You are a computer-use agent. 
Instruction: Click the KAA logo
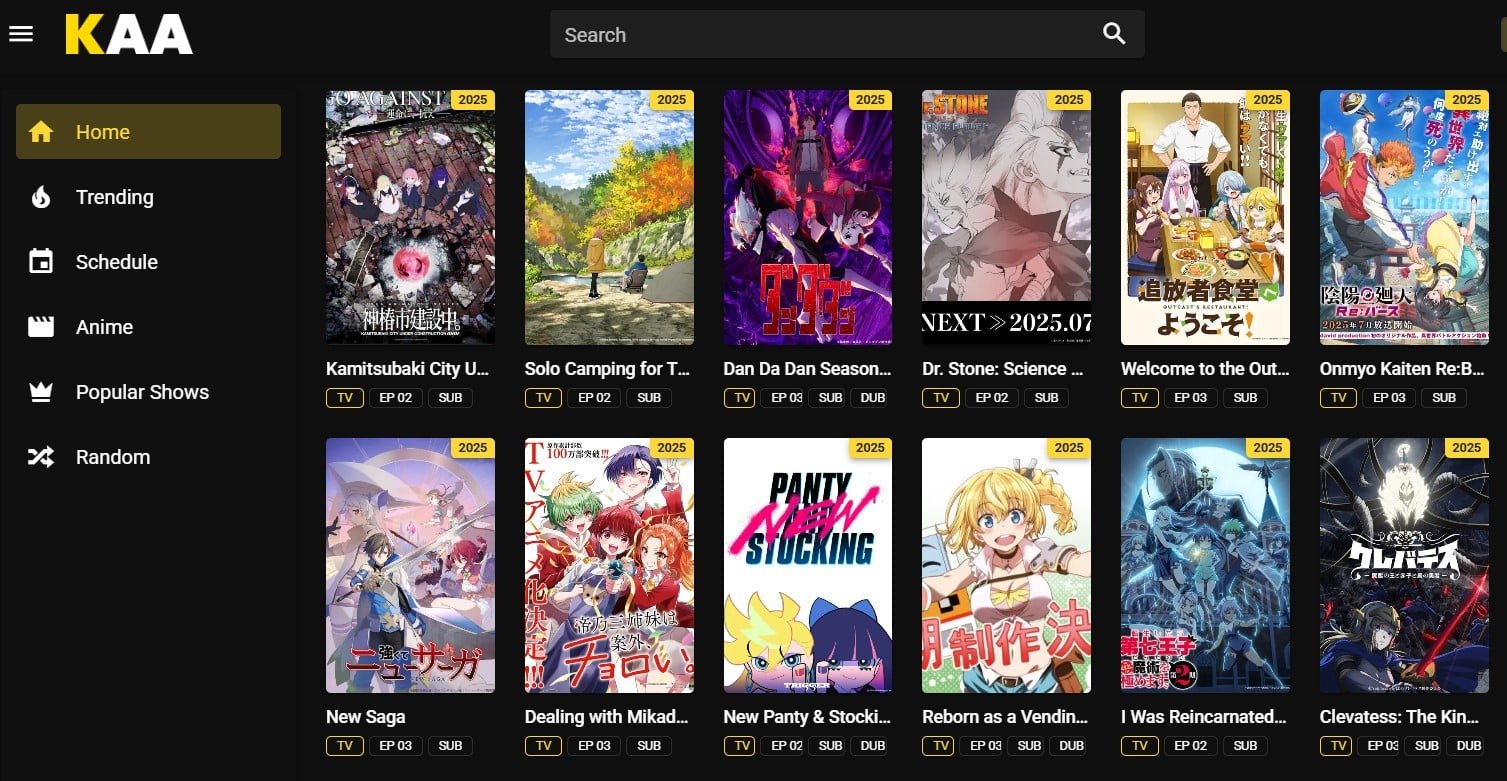click(129, 34)
